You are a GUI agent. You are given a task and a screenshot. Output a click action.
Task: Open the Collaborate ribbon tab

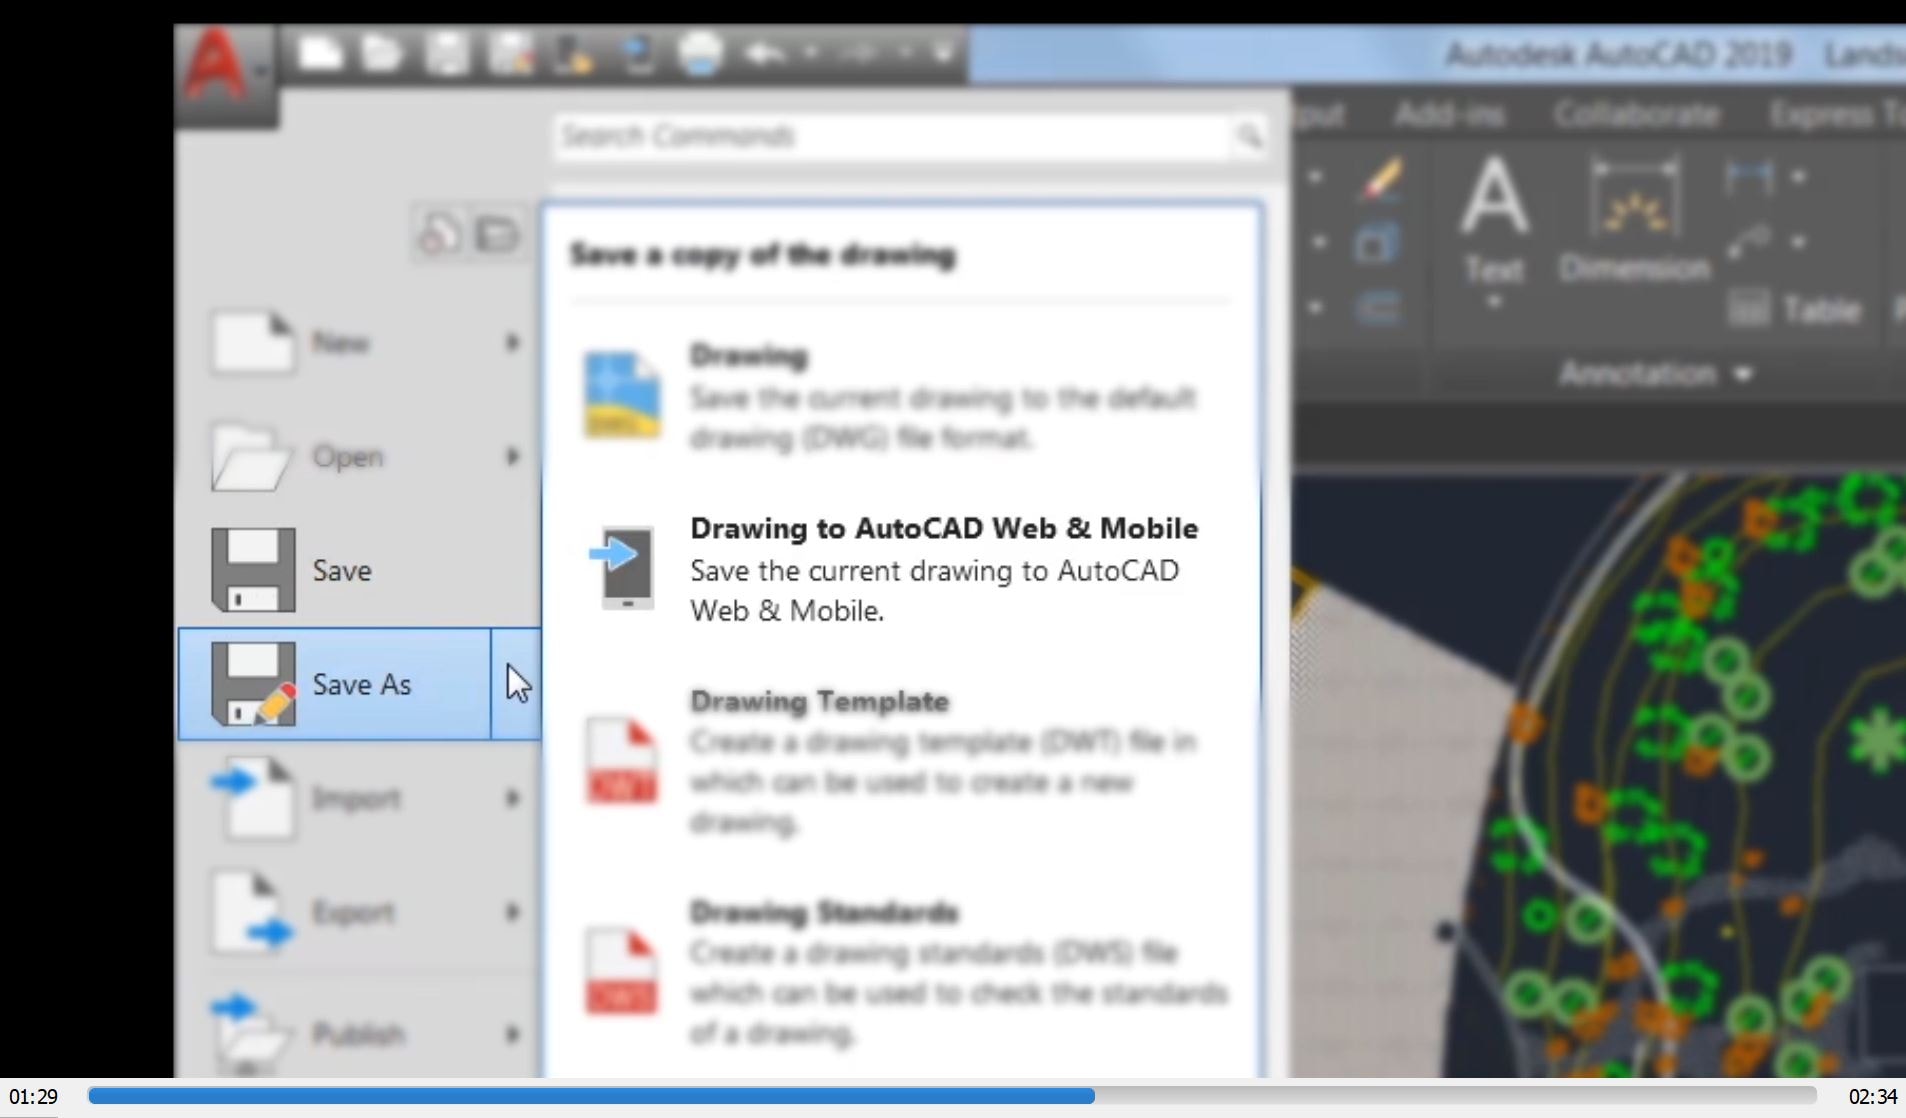1636,115
